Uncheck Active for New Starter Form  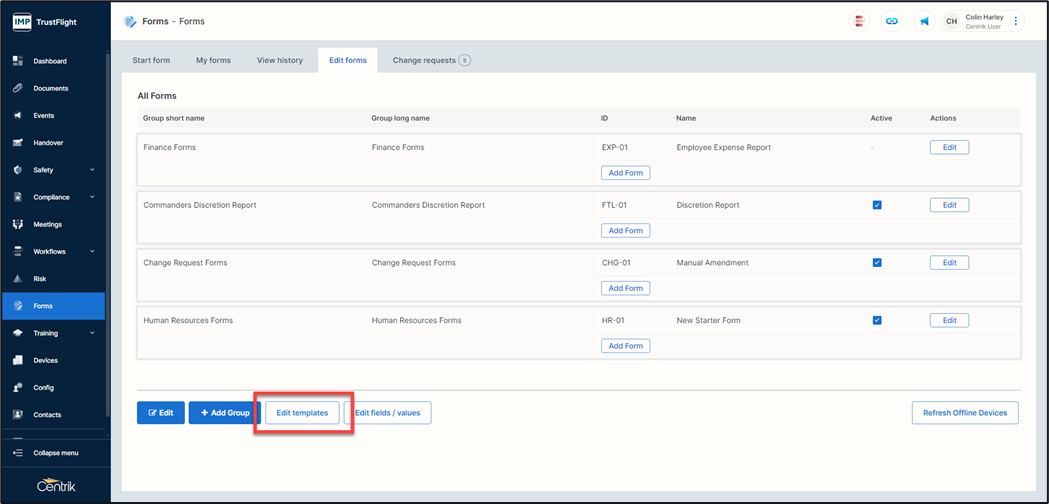click(x=877, y=321)
